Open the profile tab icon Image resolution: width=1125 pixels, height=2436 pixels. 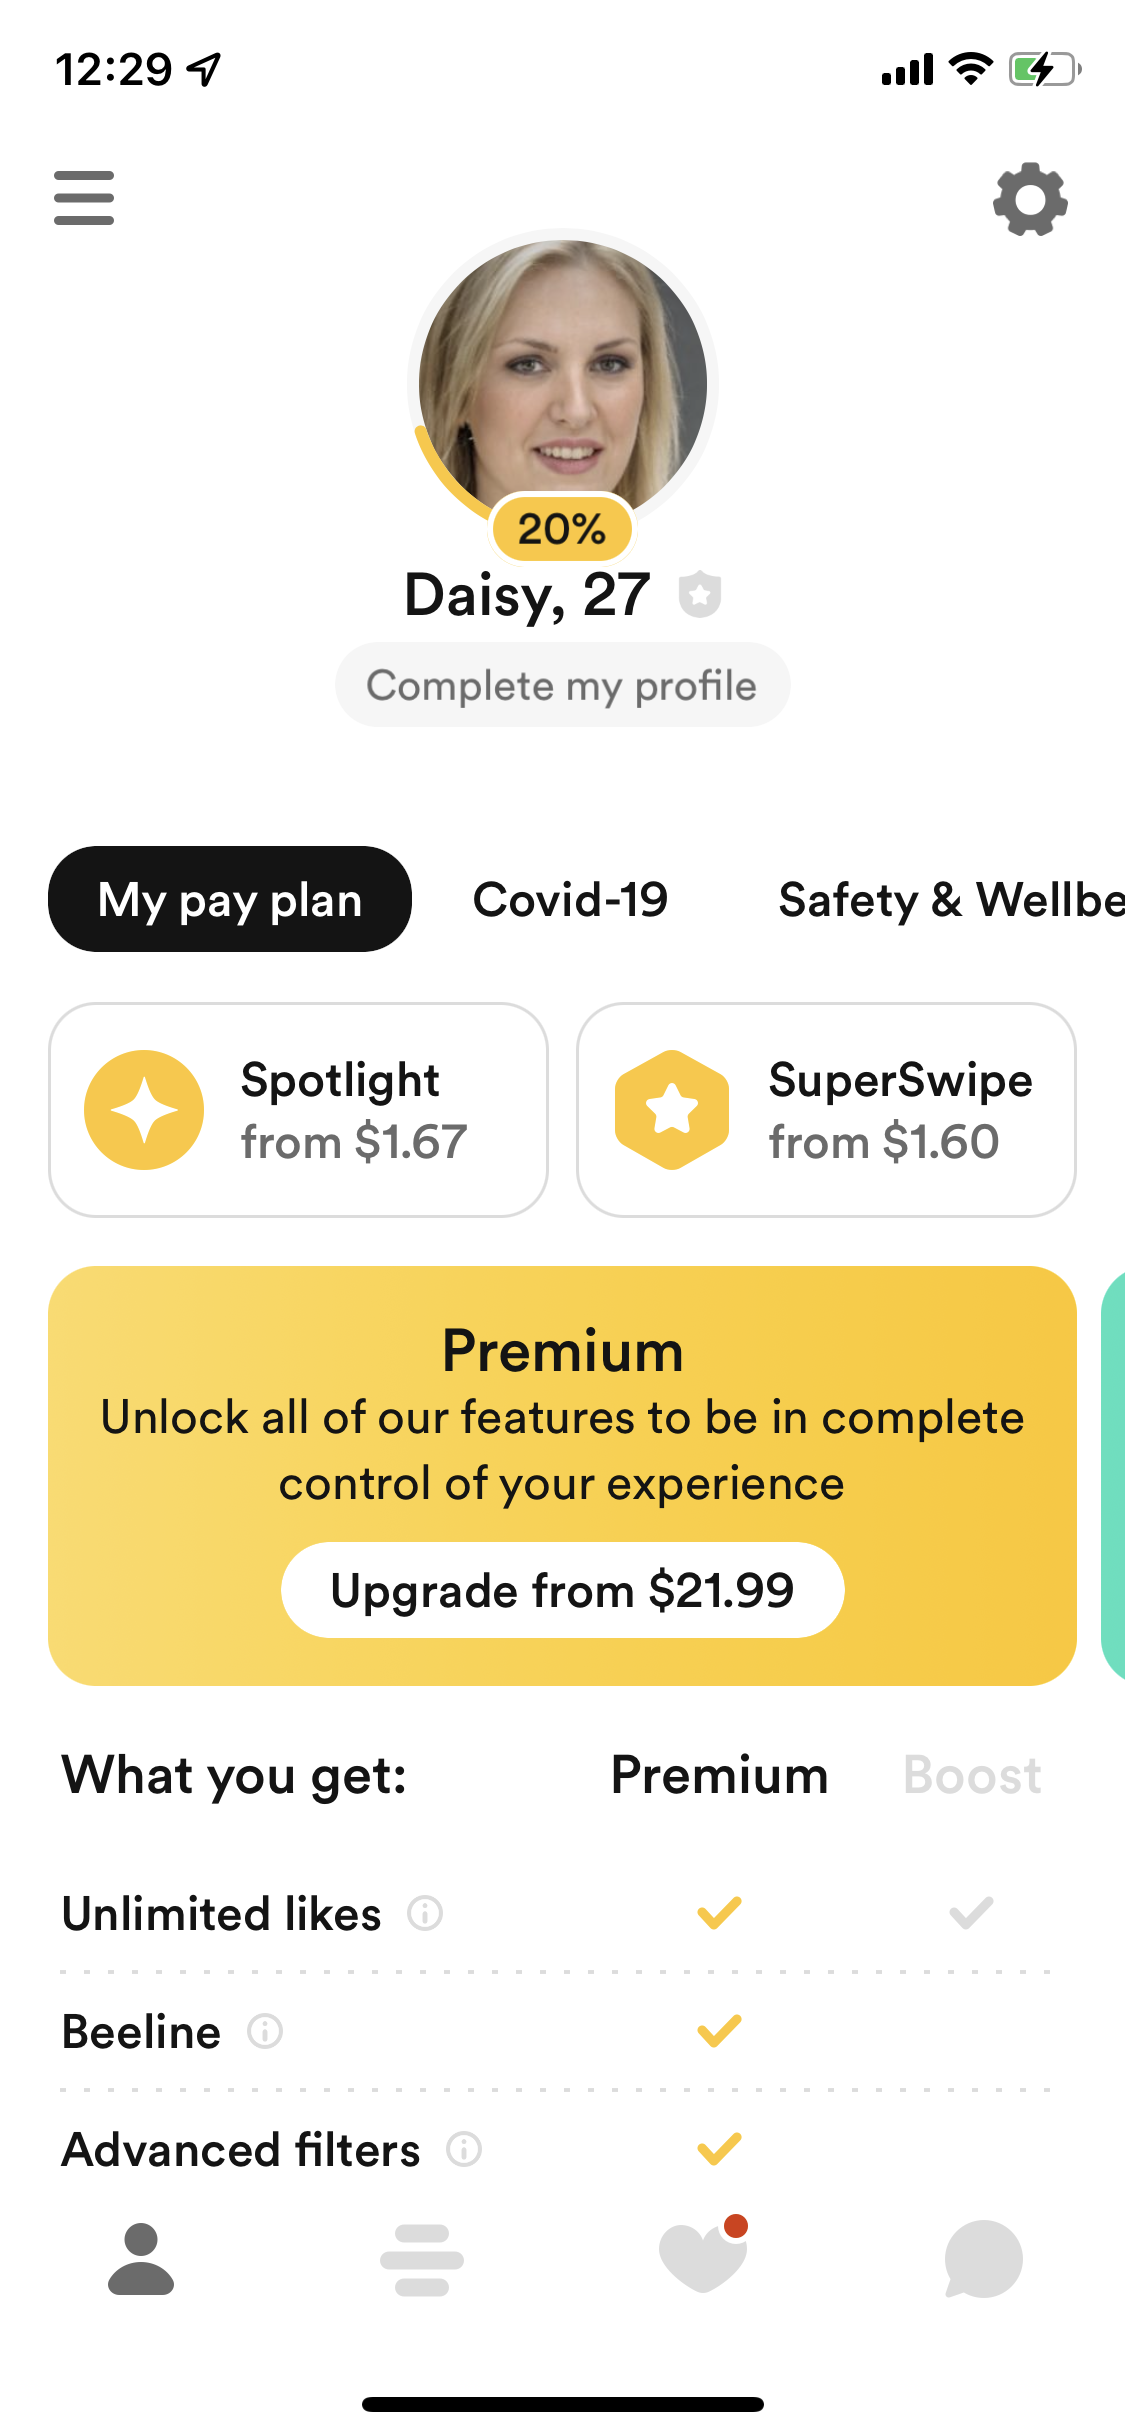141,2259
